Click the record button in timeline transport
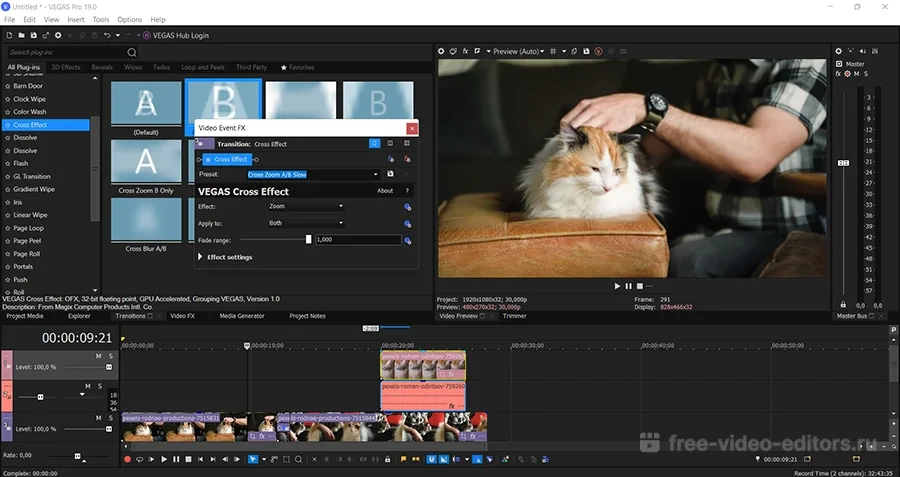 tap(127, 459)
